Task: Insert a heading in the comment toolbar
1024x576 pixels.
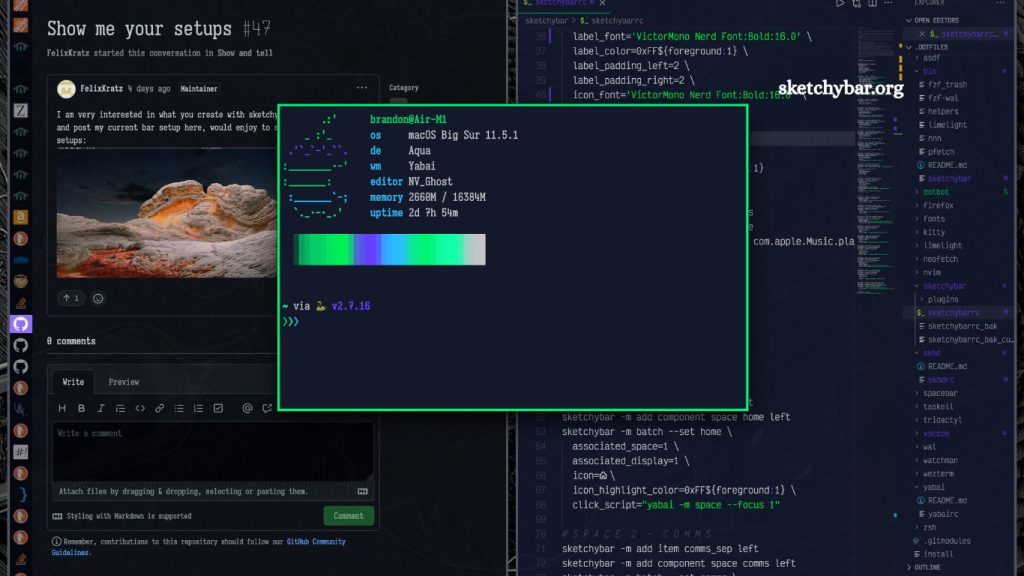Action: pyautogui.click(x=62, y=408)
